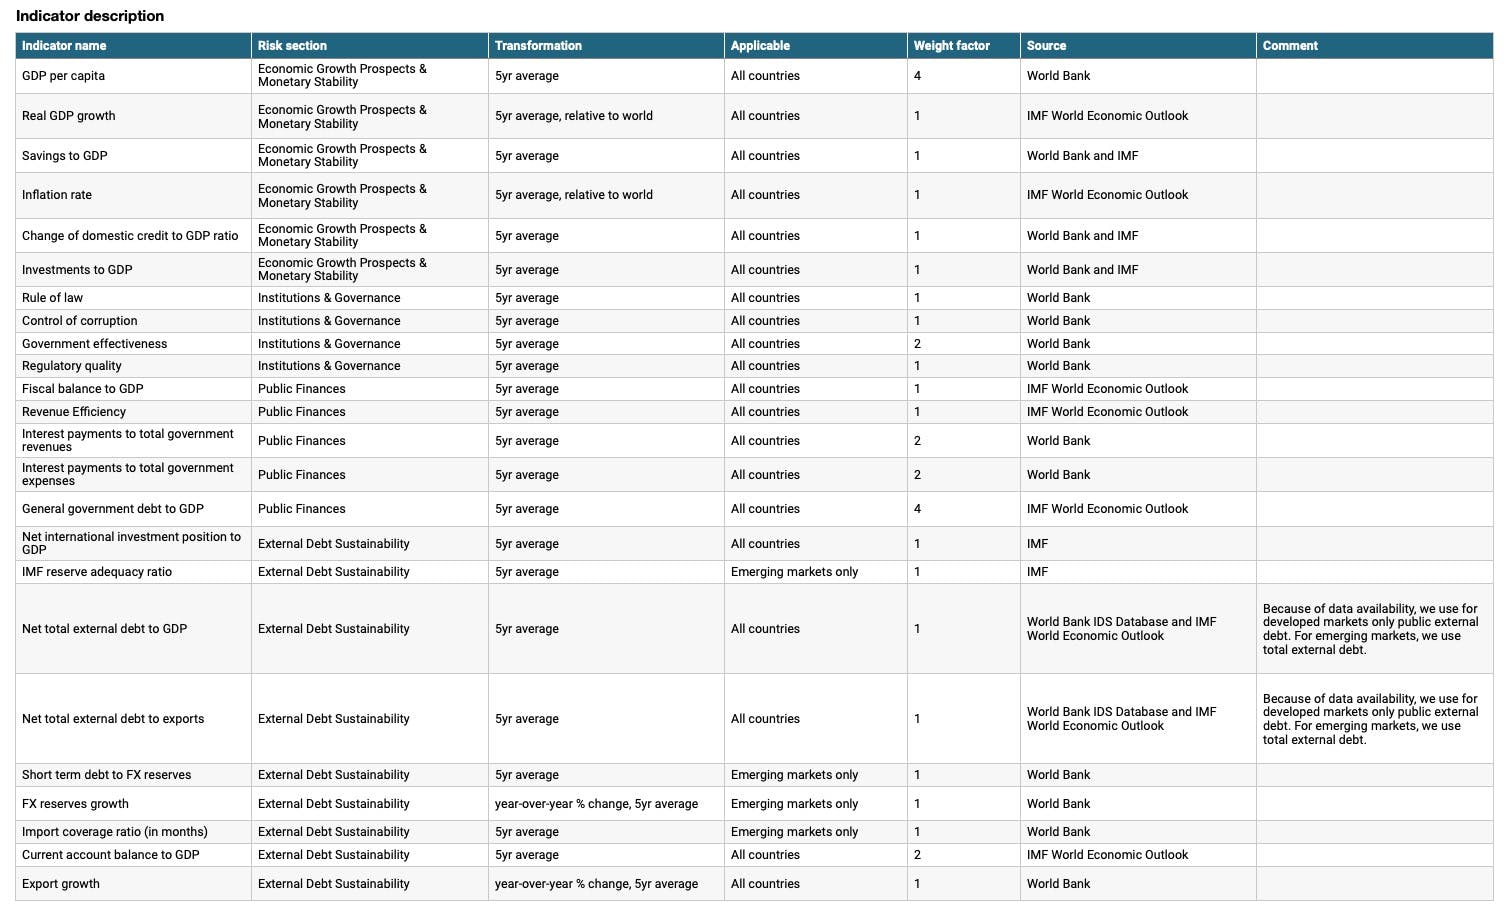The width and height of the screenshot is (1506, 914).
Task: Click transformation text in Export growth row
Action: (597, 884)
